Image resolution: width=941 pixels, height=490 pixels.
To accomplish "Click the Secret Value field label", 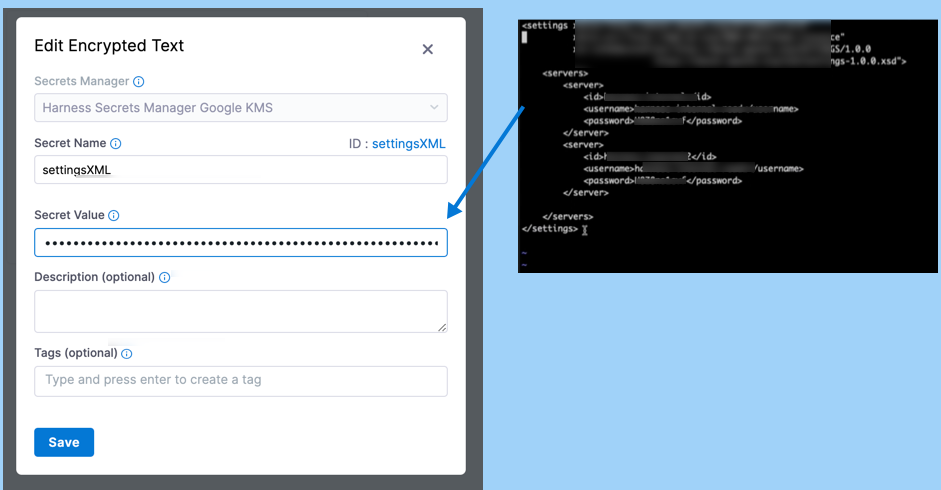I will pos(69,216).
